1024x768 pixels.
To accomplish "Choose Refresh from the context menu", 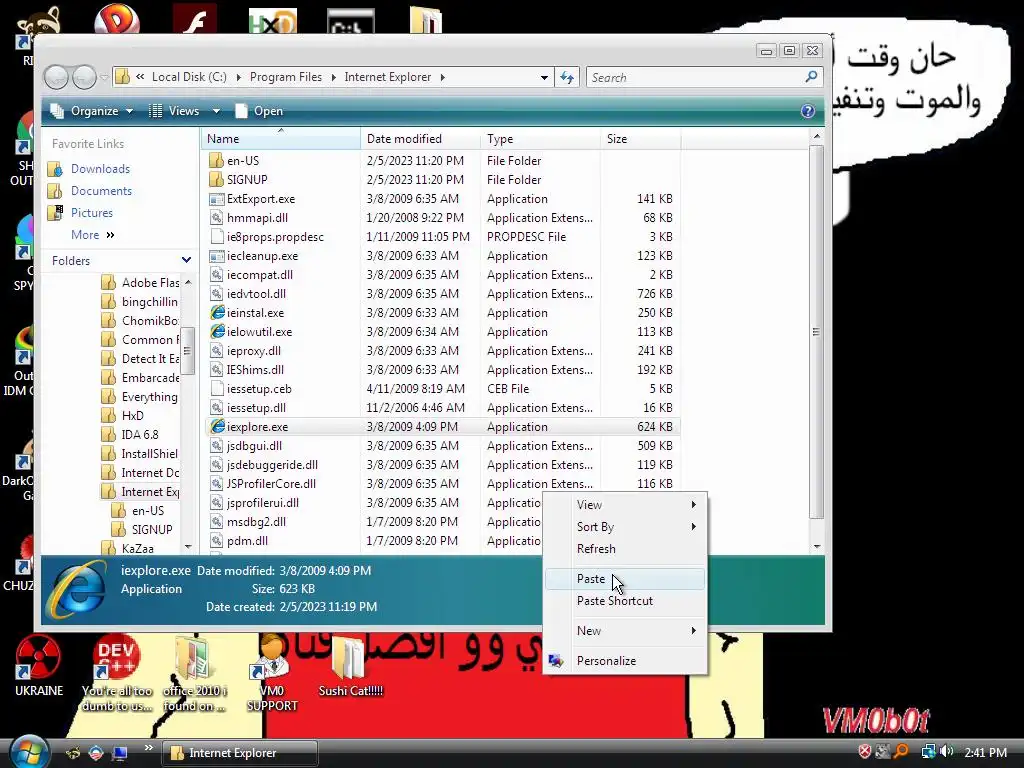I will coord(625,549).
